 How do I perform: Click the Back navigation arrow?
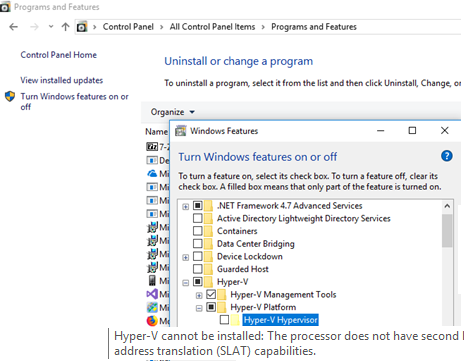13,27
